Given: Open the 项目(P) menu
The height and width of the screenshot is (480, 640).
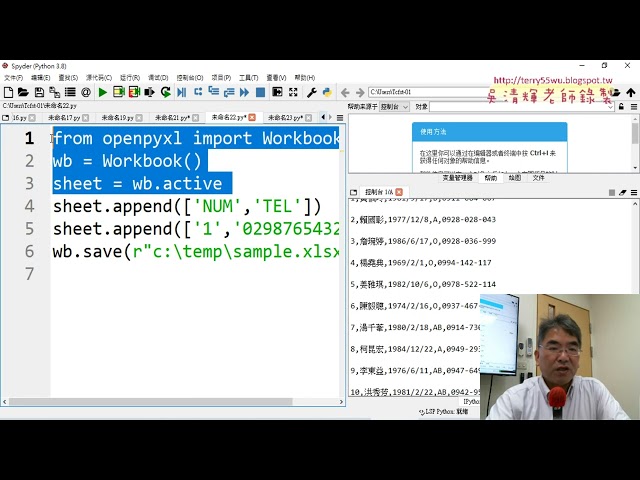Looking at the screenshot, I should click(221, 78).
